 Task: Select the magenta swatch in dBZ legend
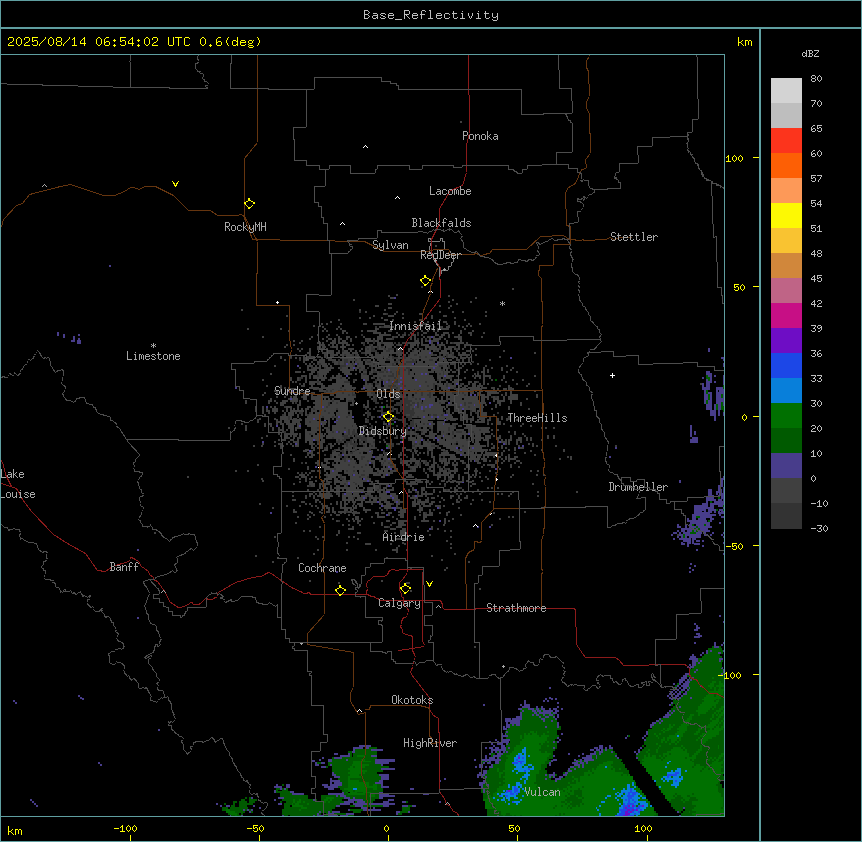click(x=786, y=315)
